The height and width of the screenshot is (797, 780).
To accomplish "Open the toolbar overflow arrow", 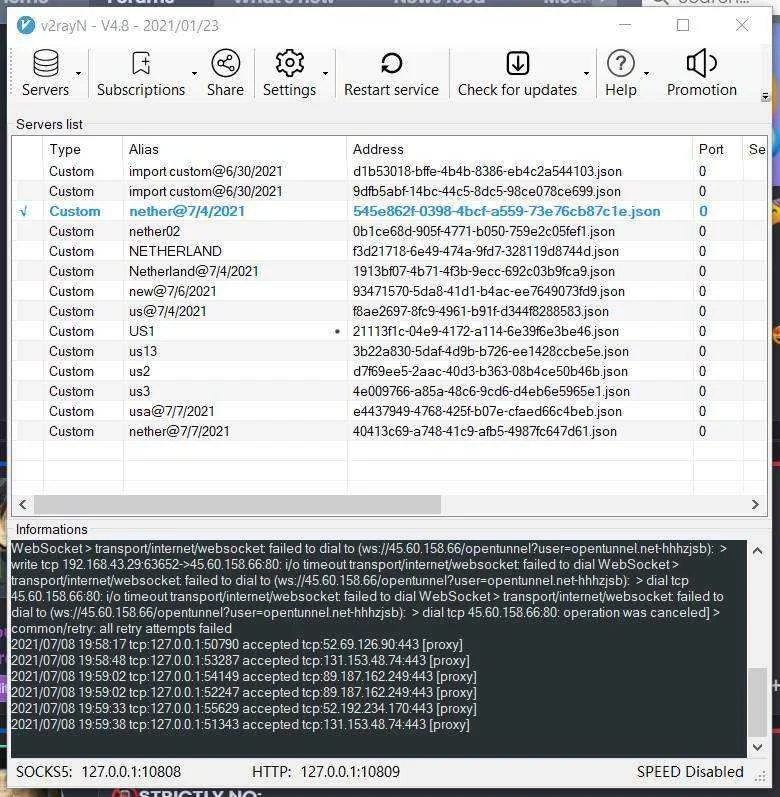I will click(765, 96).
